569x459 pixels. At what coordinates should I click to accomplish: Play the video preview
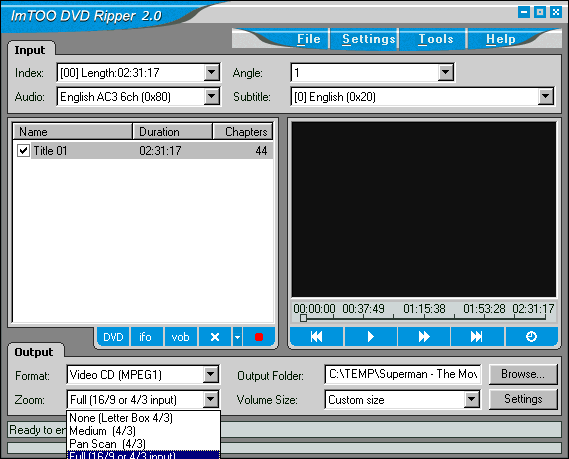point(371,337)
